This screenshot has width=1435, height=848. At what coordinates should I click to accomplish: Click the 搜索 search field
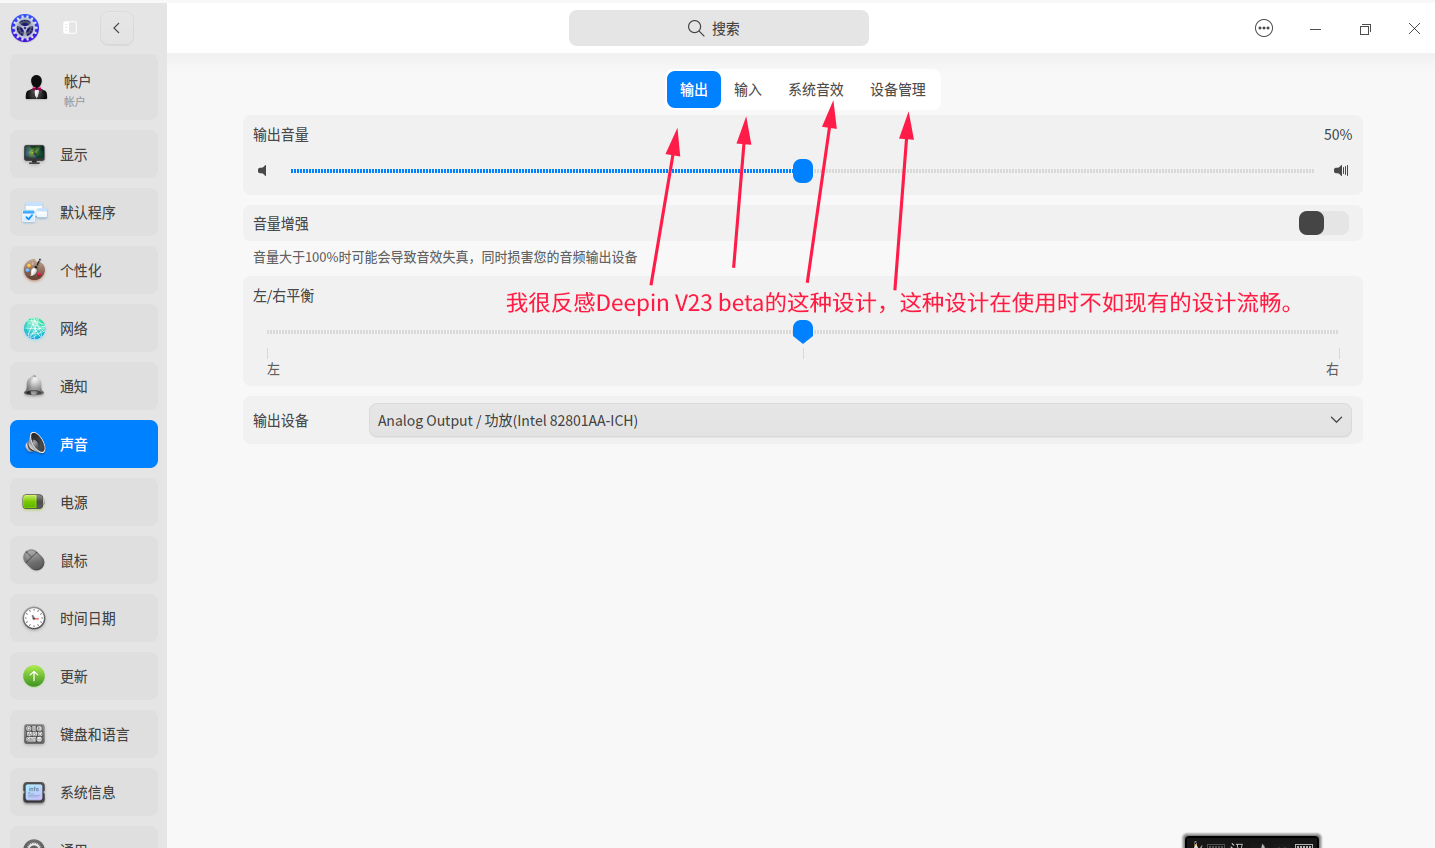[x=719, y=28]
